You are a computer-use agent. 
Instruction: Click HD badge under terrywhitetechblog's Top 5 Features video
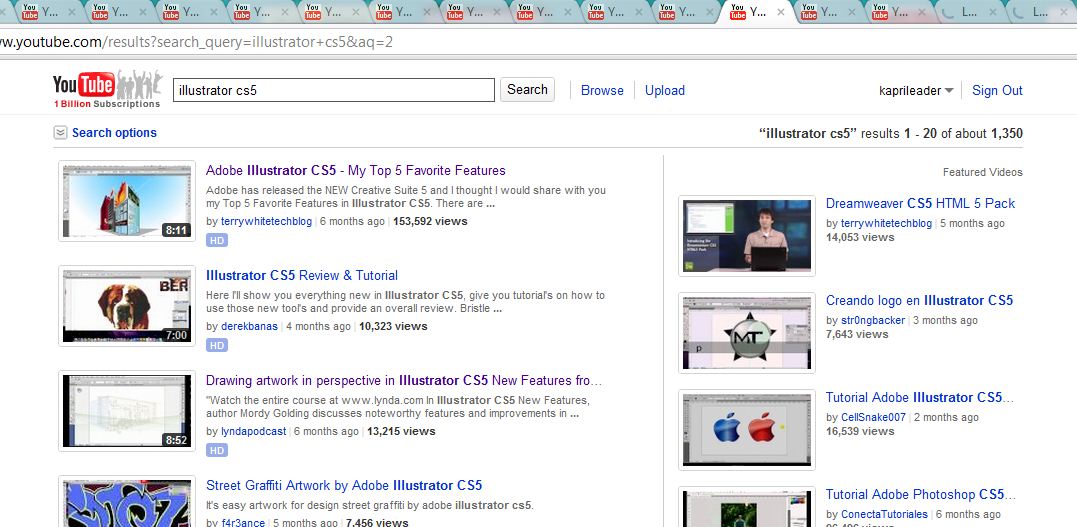(x=217, y=240)
